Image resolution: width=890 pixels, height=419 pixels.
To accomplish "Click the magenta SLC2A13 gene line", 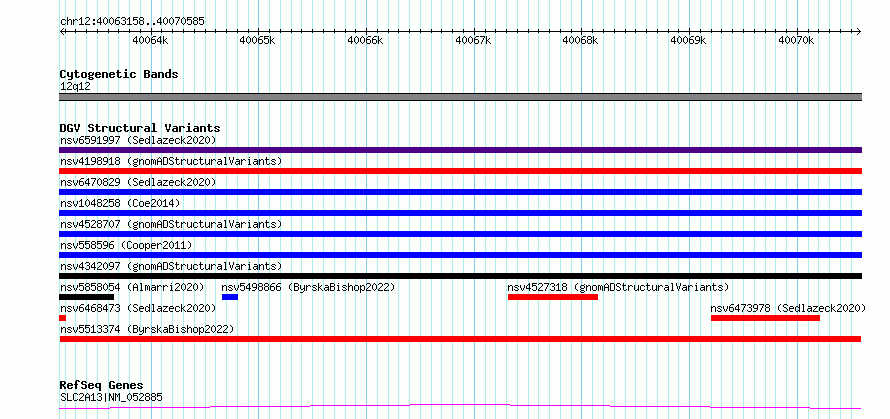I will point(460,406).
